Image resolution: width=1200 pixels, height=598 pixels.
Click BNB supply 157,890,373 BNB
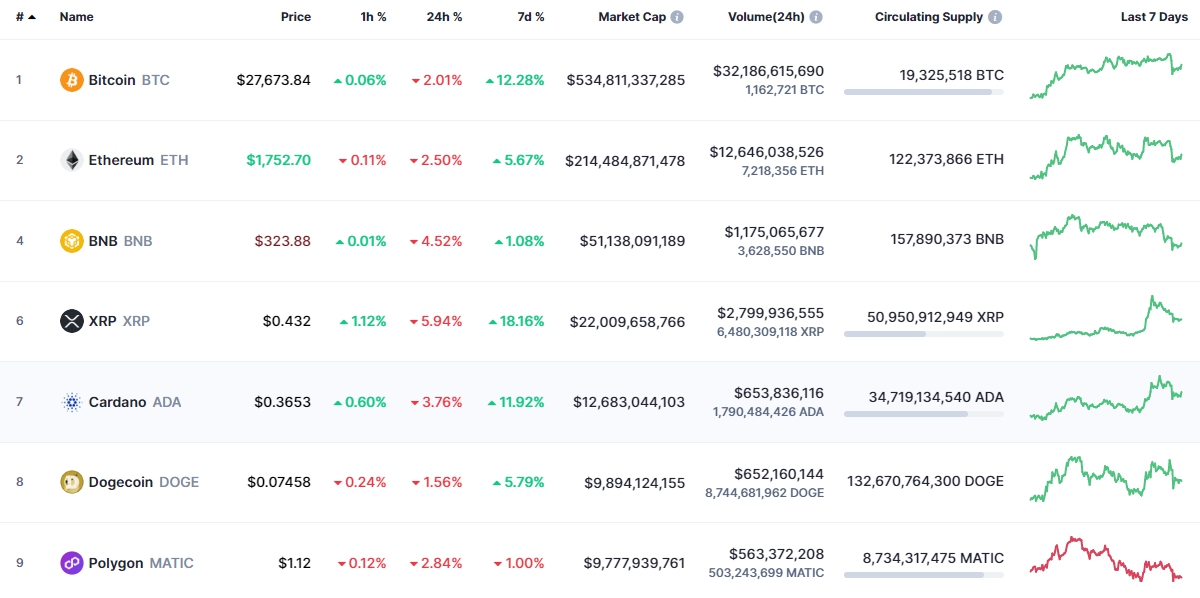point(947,240)
